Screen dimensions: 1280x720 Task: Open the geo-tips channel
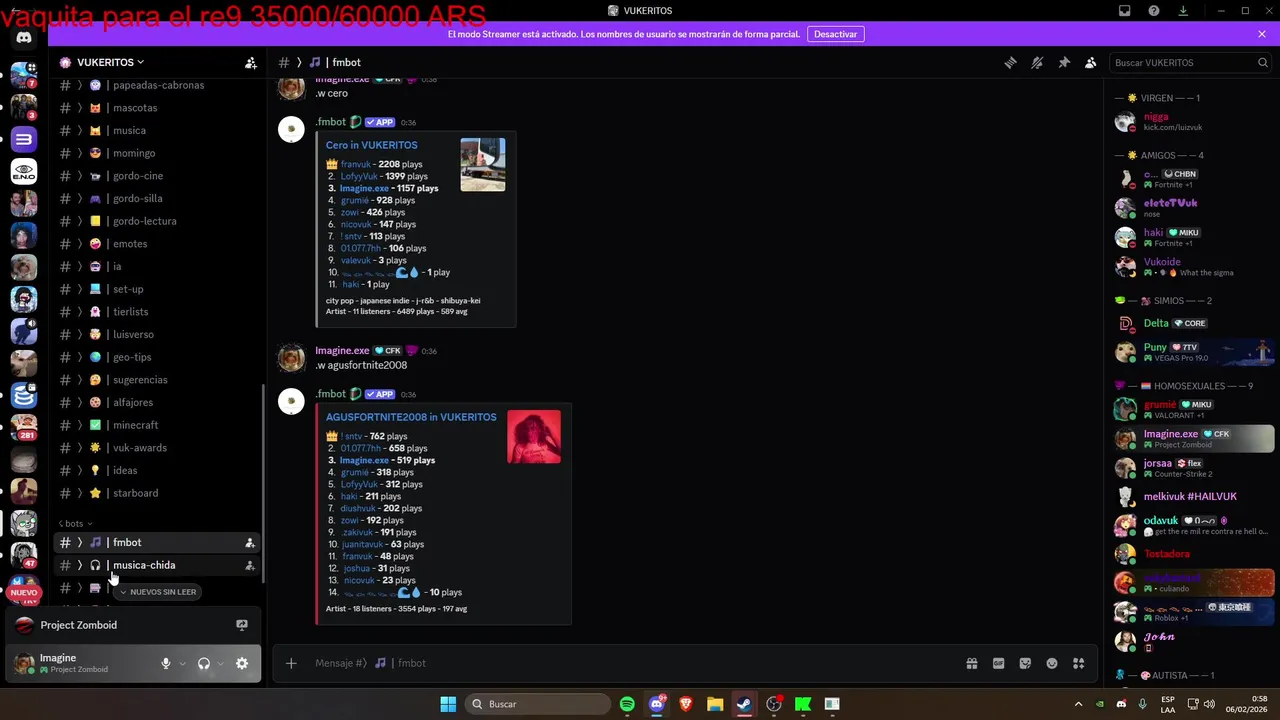158,357
